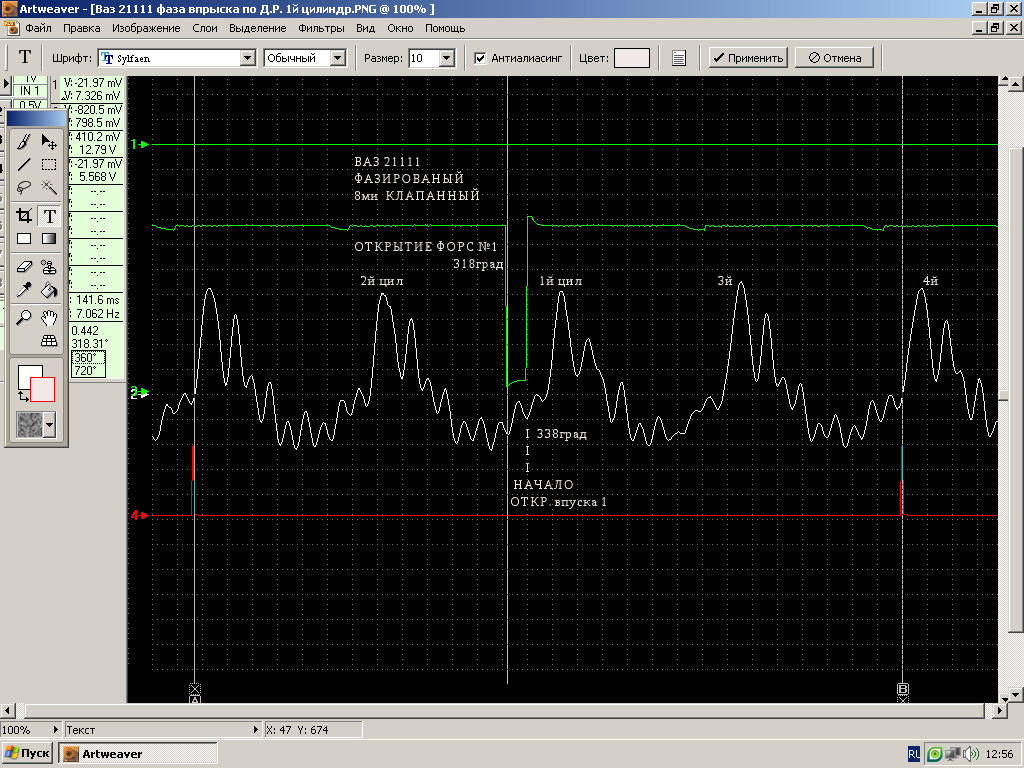The width and height of the screenshot is (1024, 768).
Task: Select the Eyedropper color picker tool
Action: (24, 291)
